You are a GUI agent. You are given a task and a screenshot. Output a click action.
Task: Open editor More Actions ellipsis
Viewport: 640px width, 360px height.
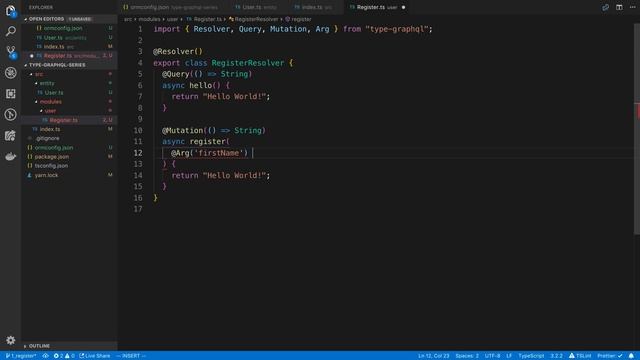pos(632,7)
